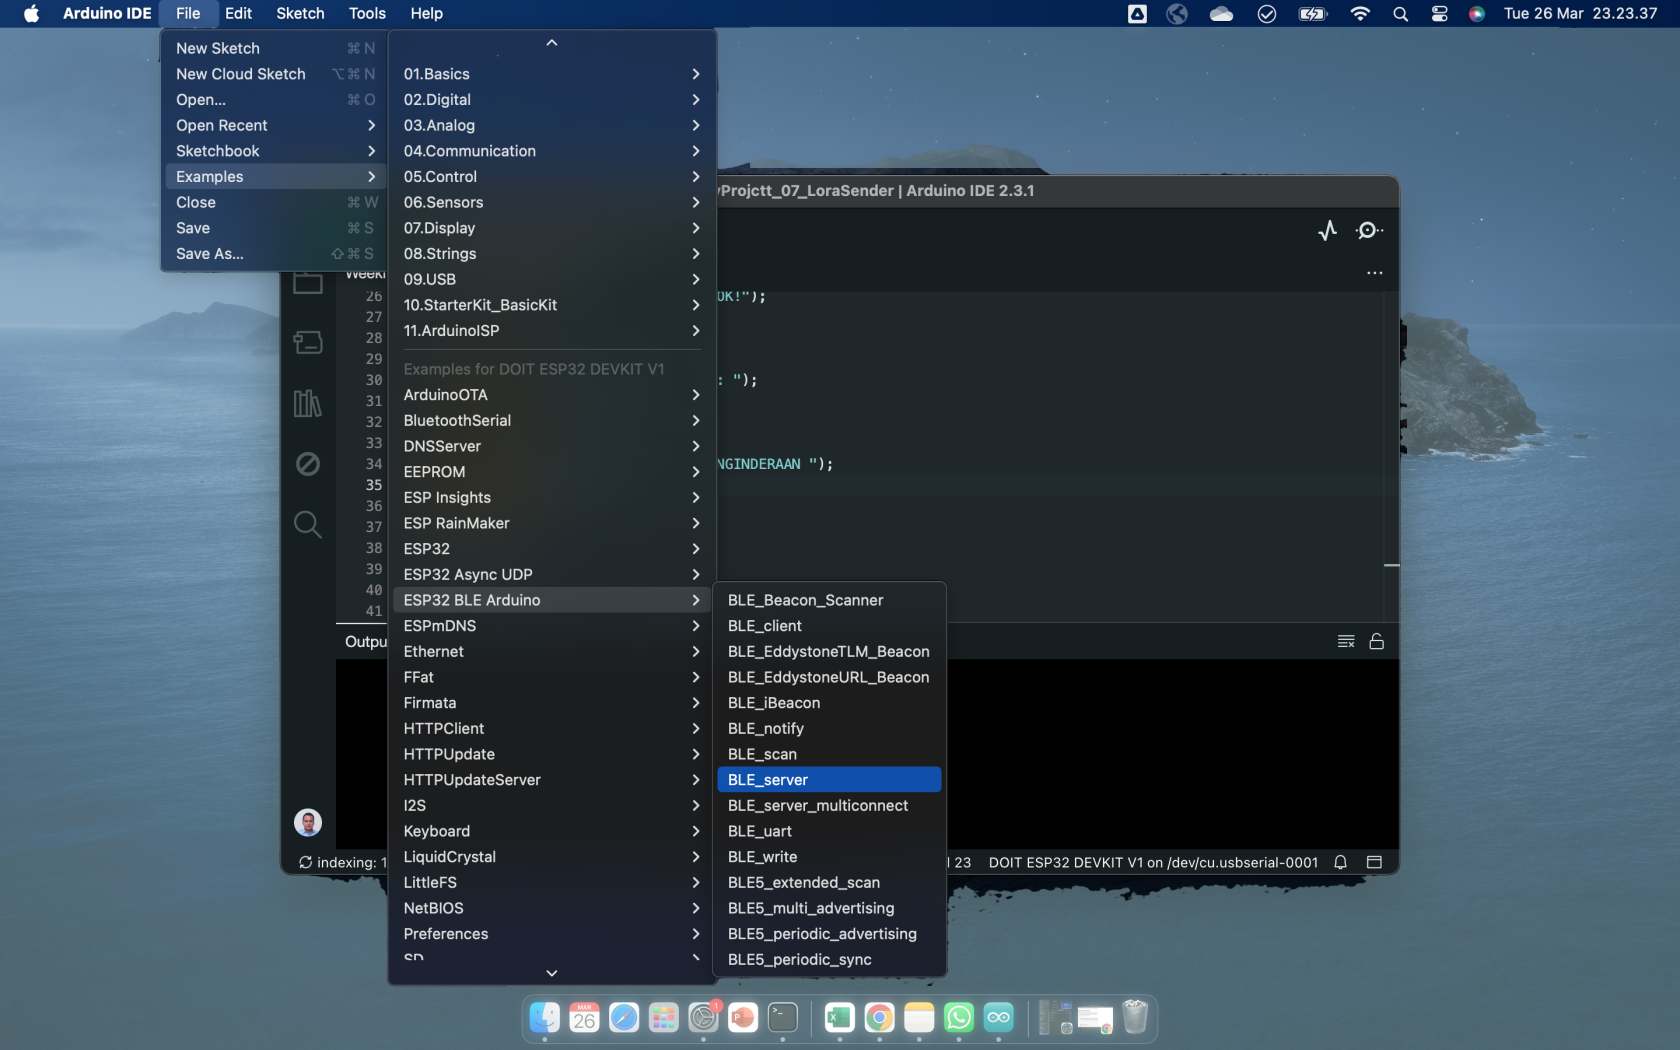Open Arduino IDE icon in the Dock

tap(999, 1018)
